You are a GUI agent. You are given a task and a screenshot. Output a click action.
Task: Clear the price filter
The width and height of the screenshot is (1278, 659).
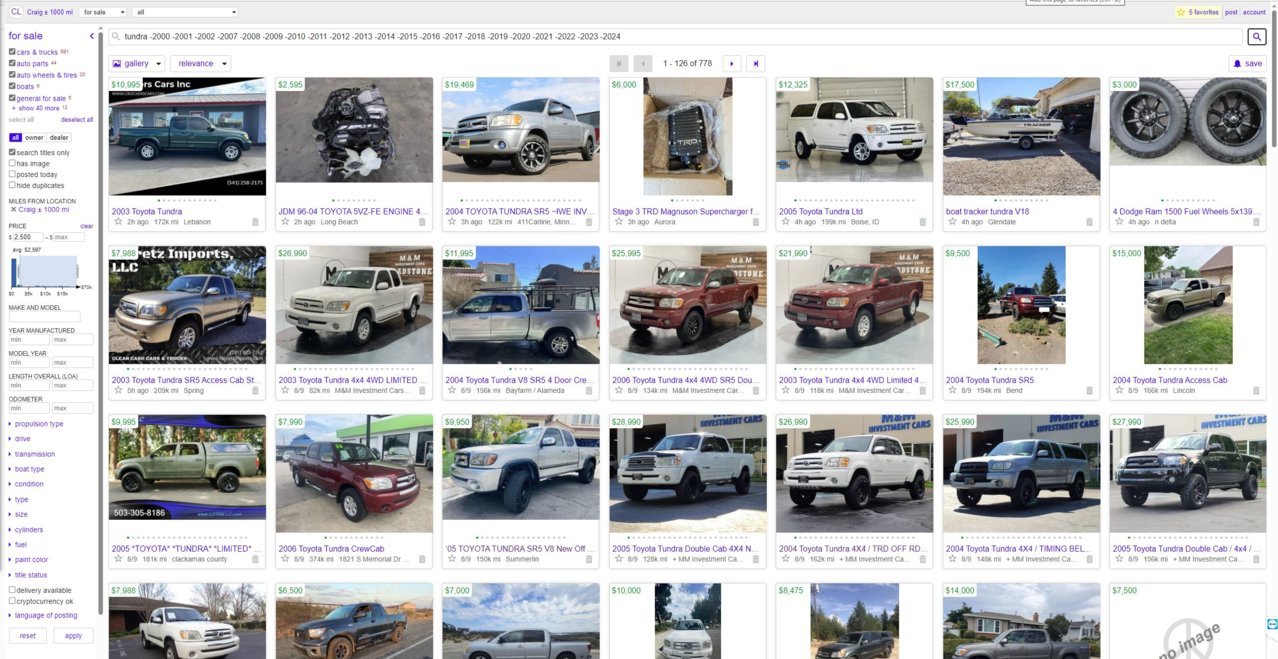tap(87, 226)
